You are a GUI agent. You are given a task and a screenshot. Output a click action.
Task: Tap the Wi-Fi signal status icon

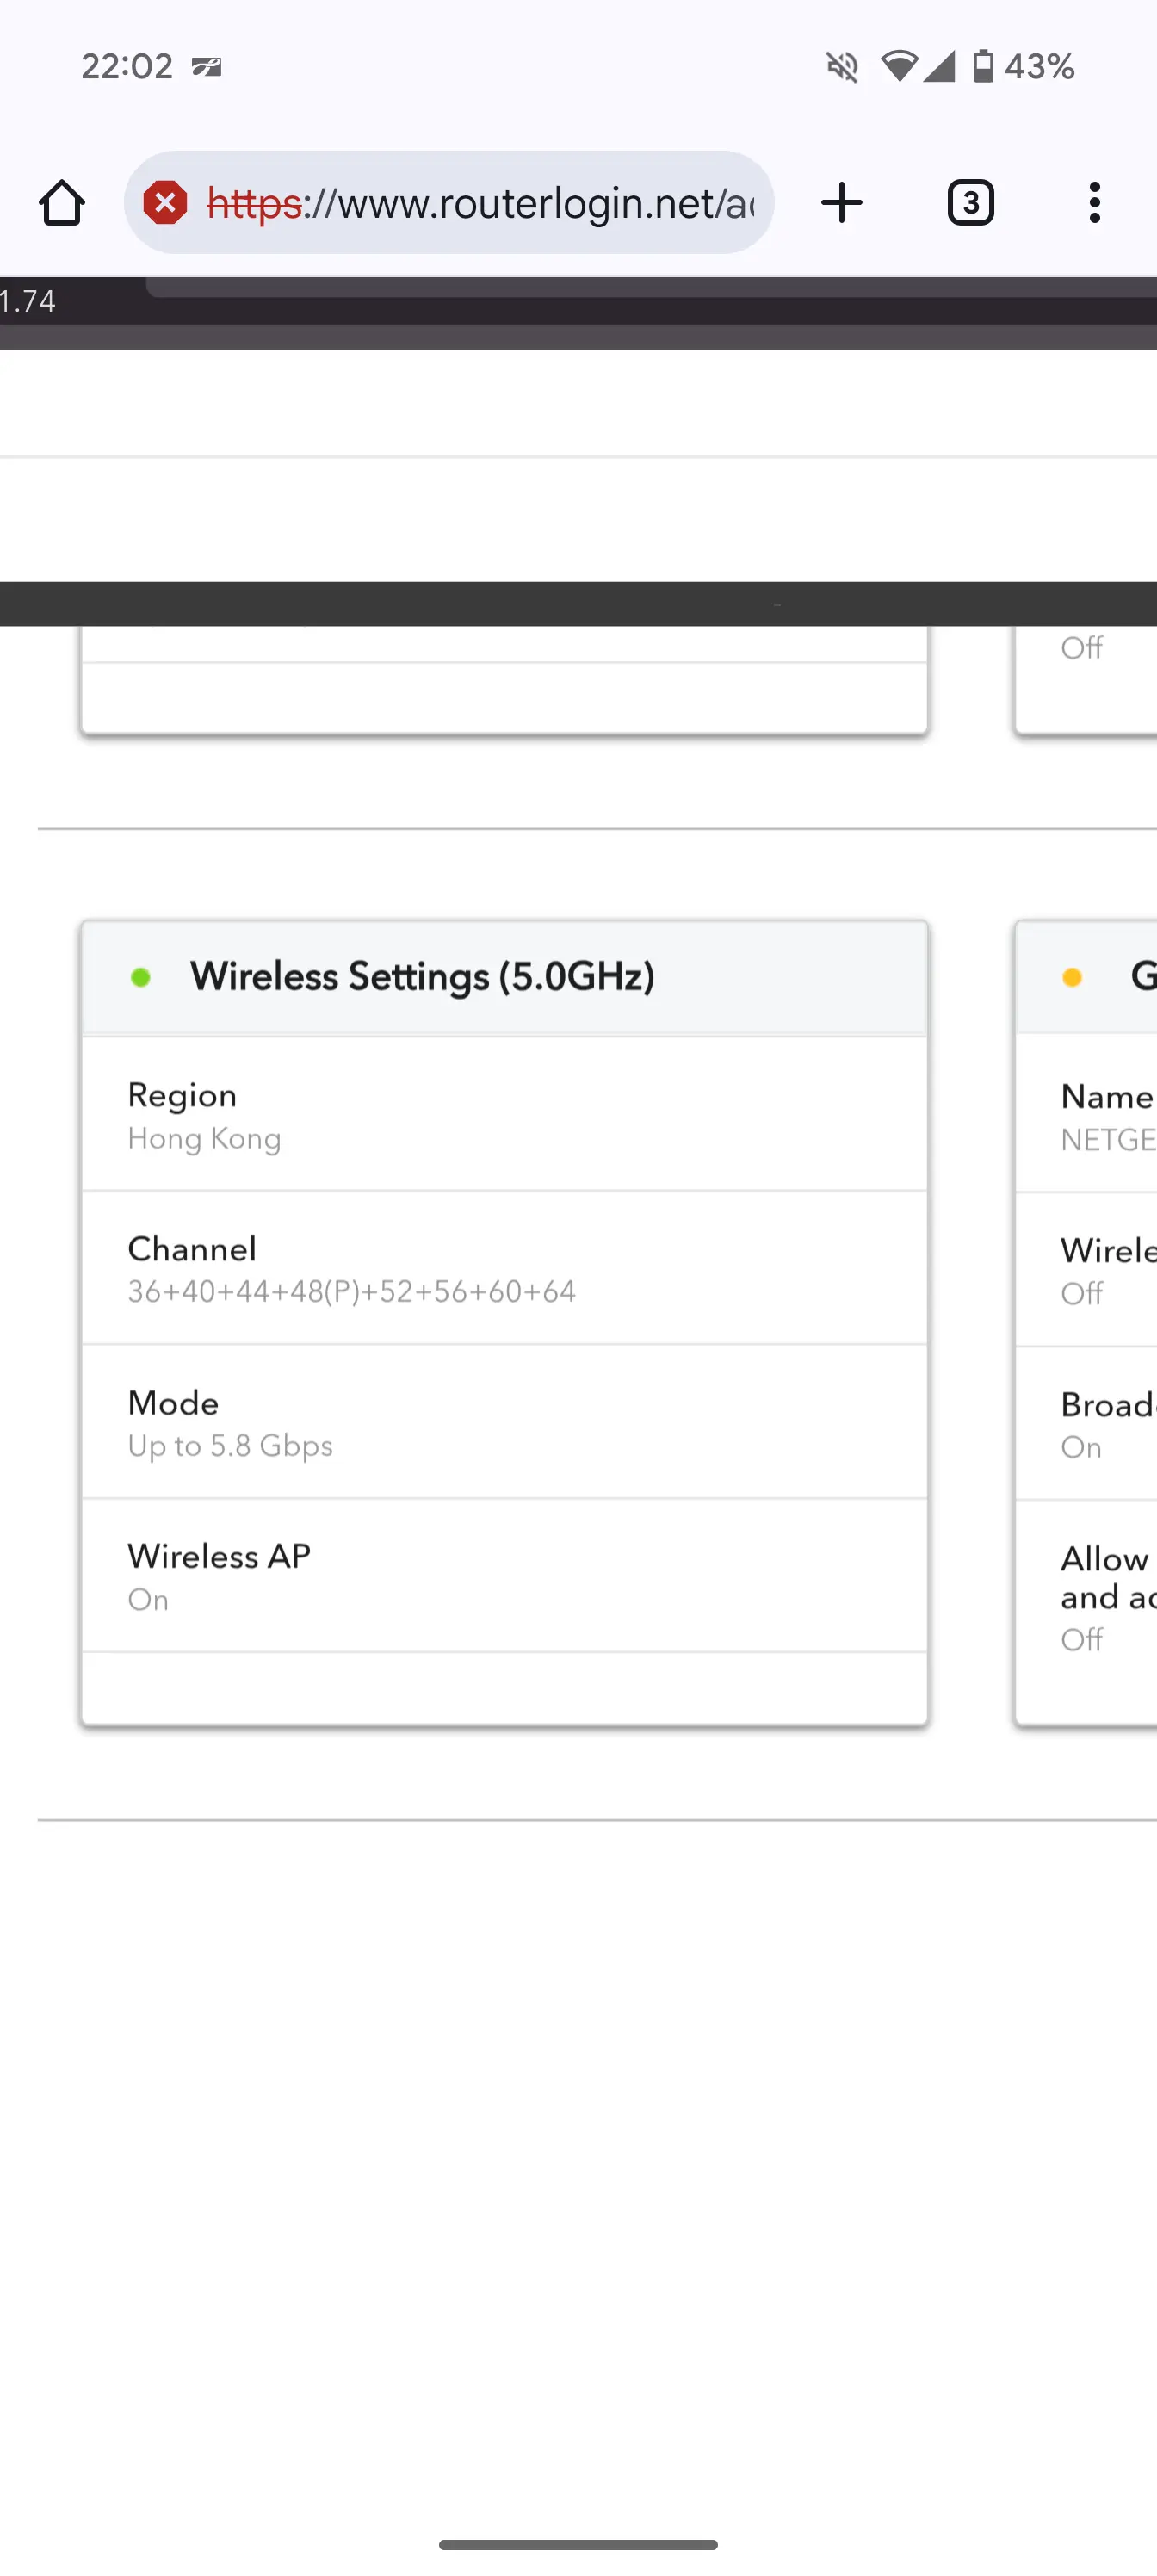point(899,66)
